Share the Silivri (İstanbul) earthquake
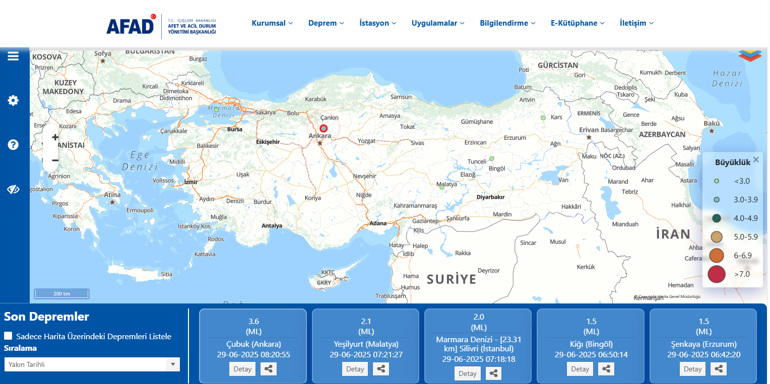The width and height of the screenshot is (770, 384). point(494,374)
